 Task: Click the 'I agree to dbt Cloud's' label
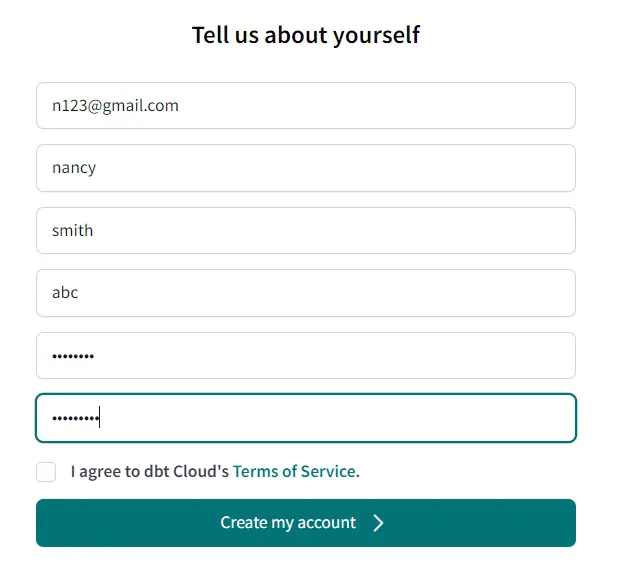(150, 471)
